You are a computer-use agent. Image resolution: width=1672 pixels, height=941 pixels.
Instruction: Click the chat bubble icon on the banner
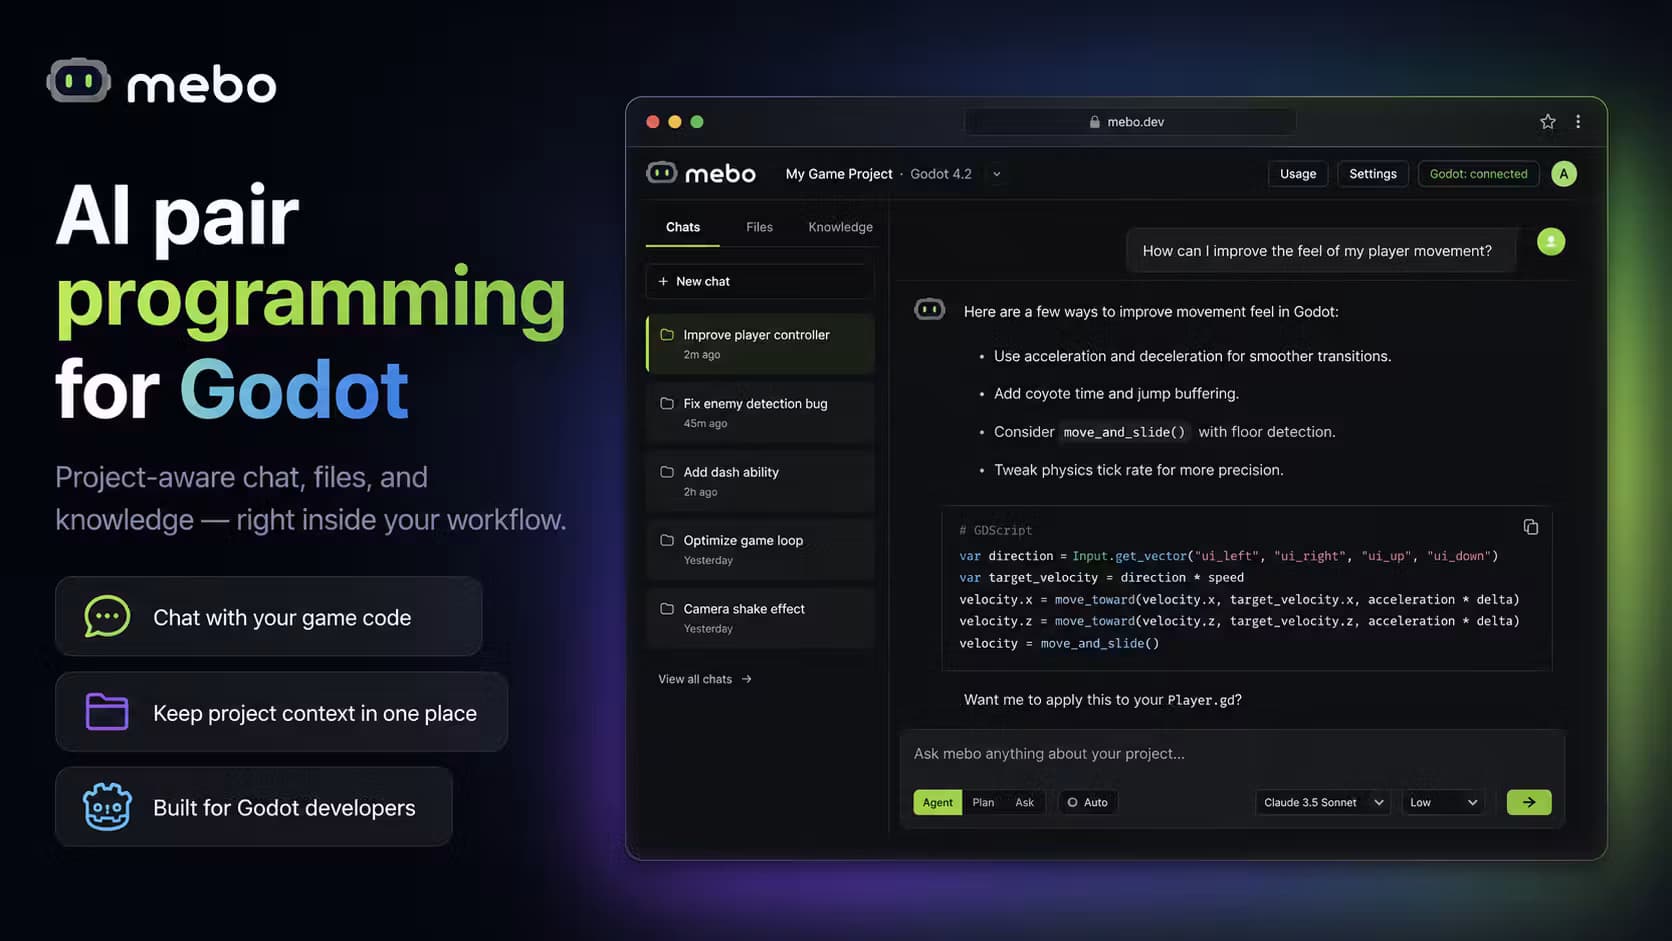107,617
